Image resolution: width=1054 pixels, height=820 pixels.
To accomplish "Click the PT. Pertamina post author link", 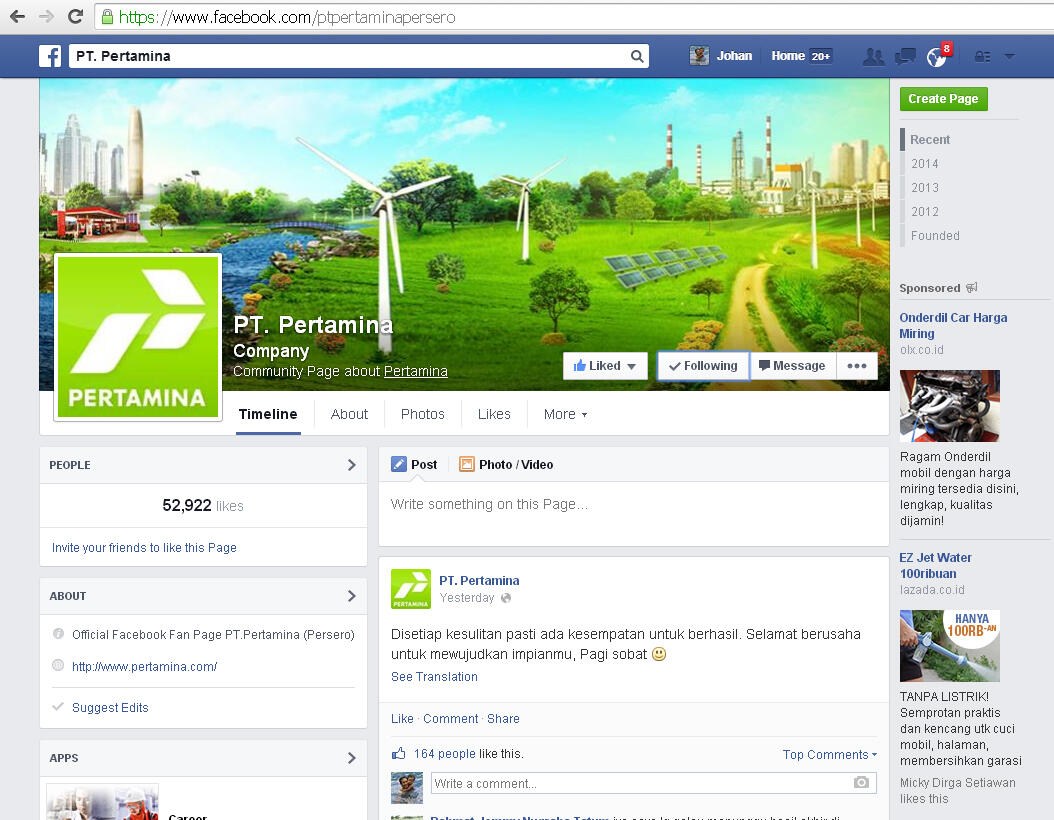I will (x=479, y=581).
